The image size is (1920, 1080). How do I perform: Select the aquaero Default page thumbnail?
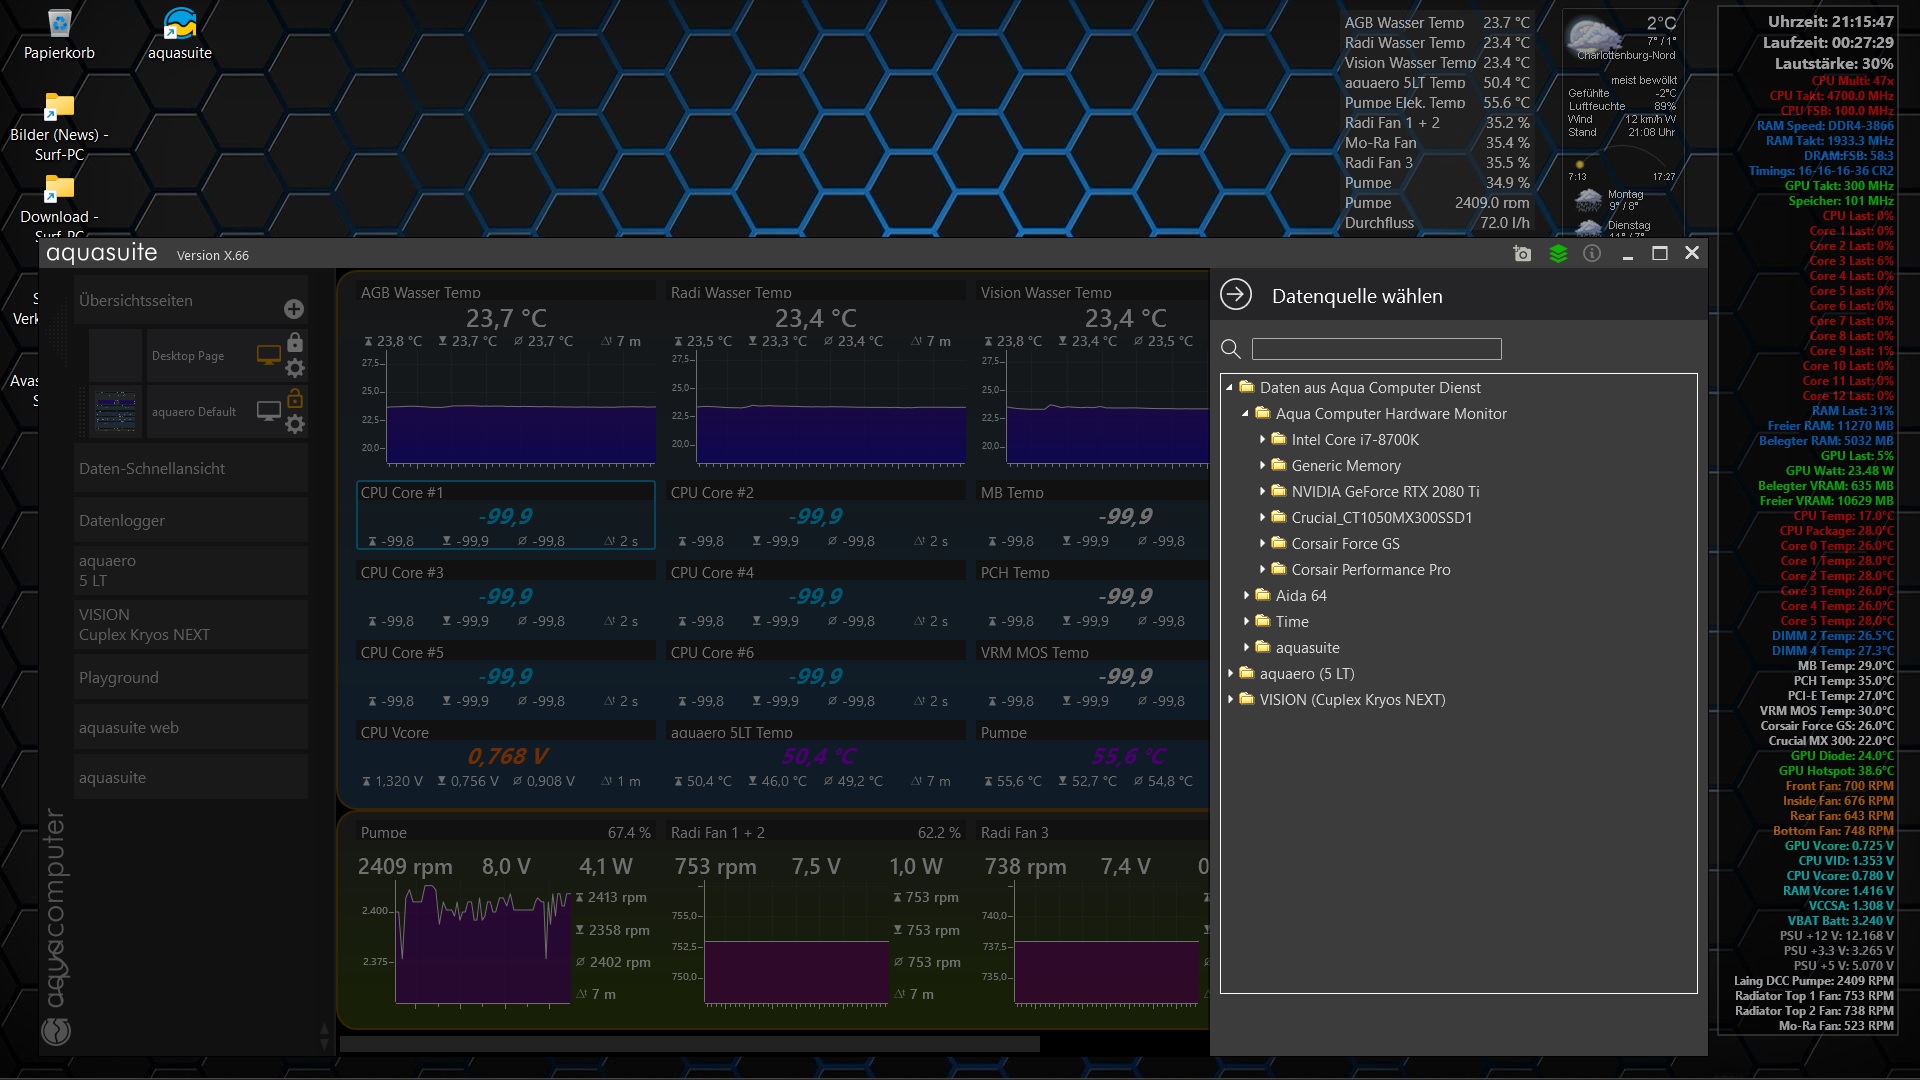click(x=115, y=411)
